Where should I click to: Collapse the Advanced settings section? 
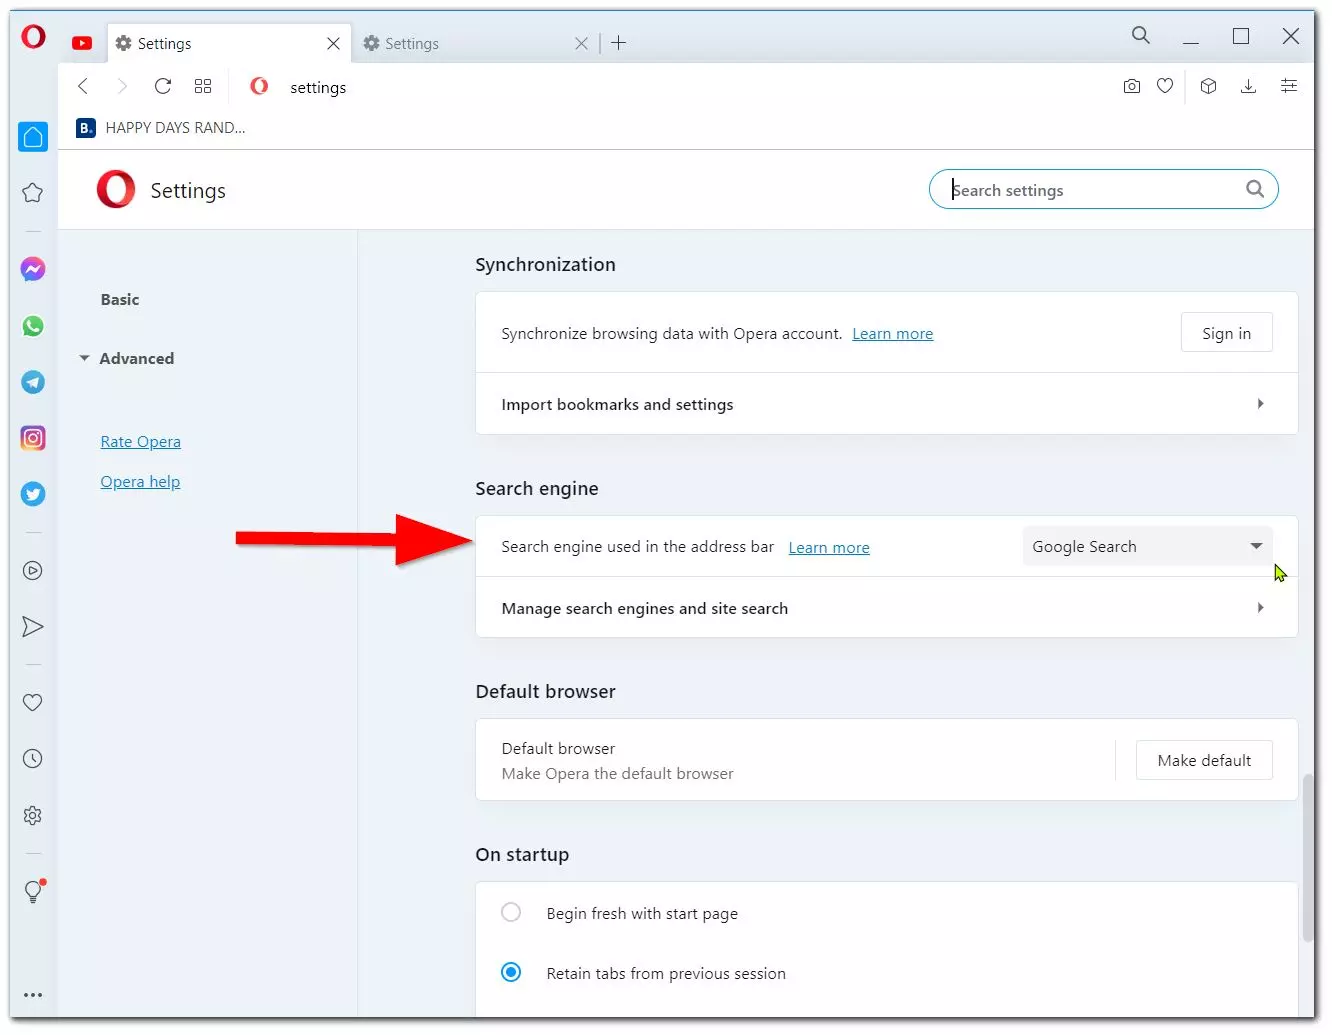[x=127, y=358]
